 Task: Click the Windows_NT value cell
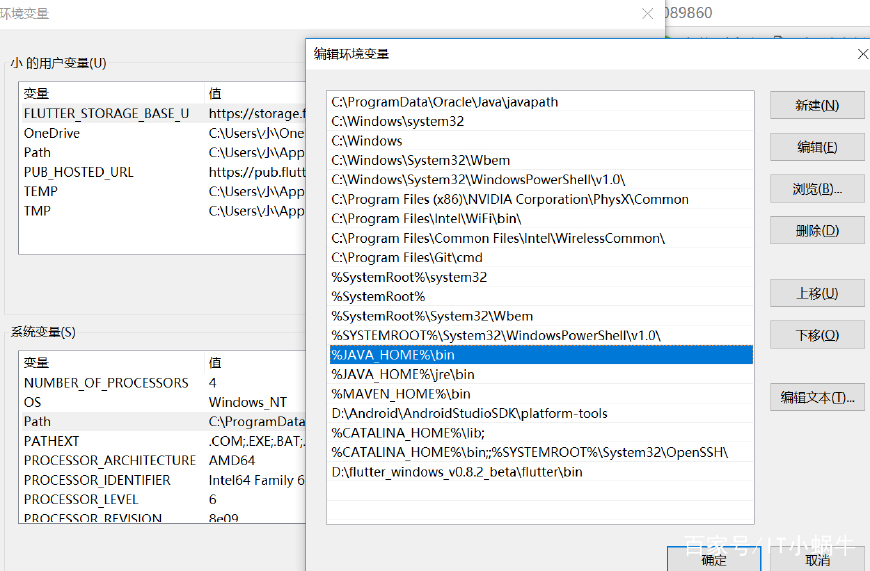pyautogui.click(x=247, y=402)
